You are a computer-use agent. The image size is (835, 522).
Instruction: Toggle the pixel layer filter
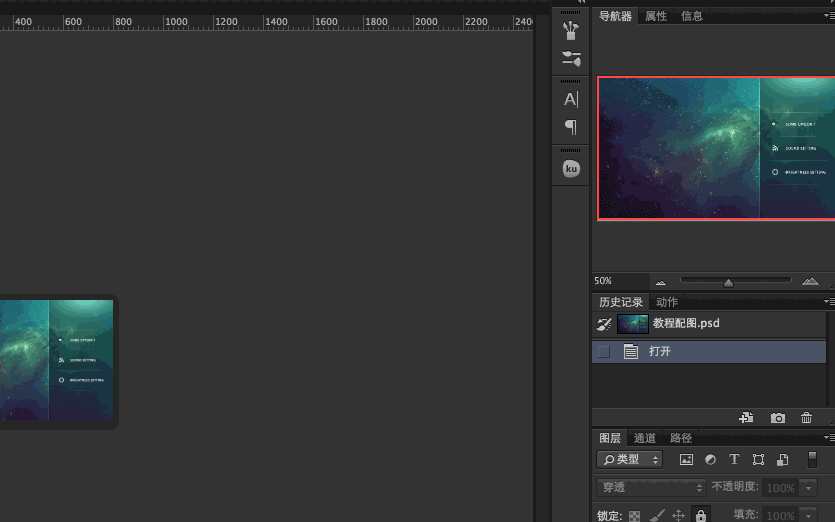click(x=686, y=460)
